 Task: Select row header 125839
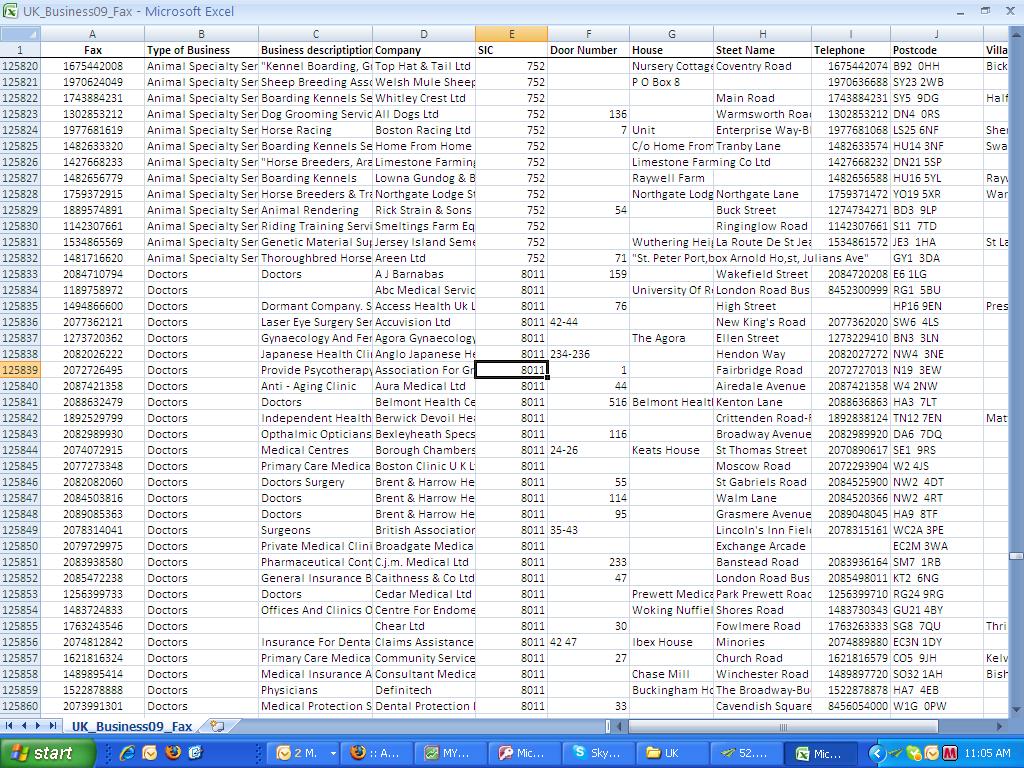coord(20,370)
